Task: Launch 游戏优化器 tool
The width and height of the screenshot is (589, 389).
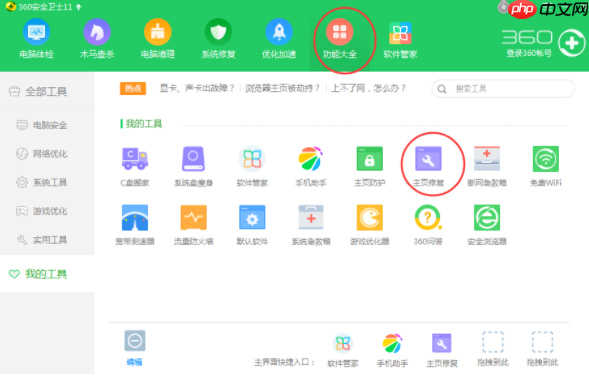Action: pos(370,225)
